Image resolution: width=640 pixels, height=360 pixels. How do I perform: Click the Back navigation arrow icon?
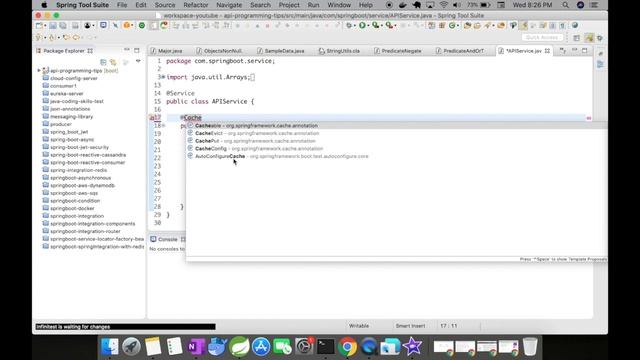click(x=76, y=38)
